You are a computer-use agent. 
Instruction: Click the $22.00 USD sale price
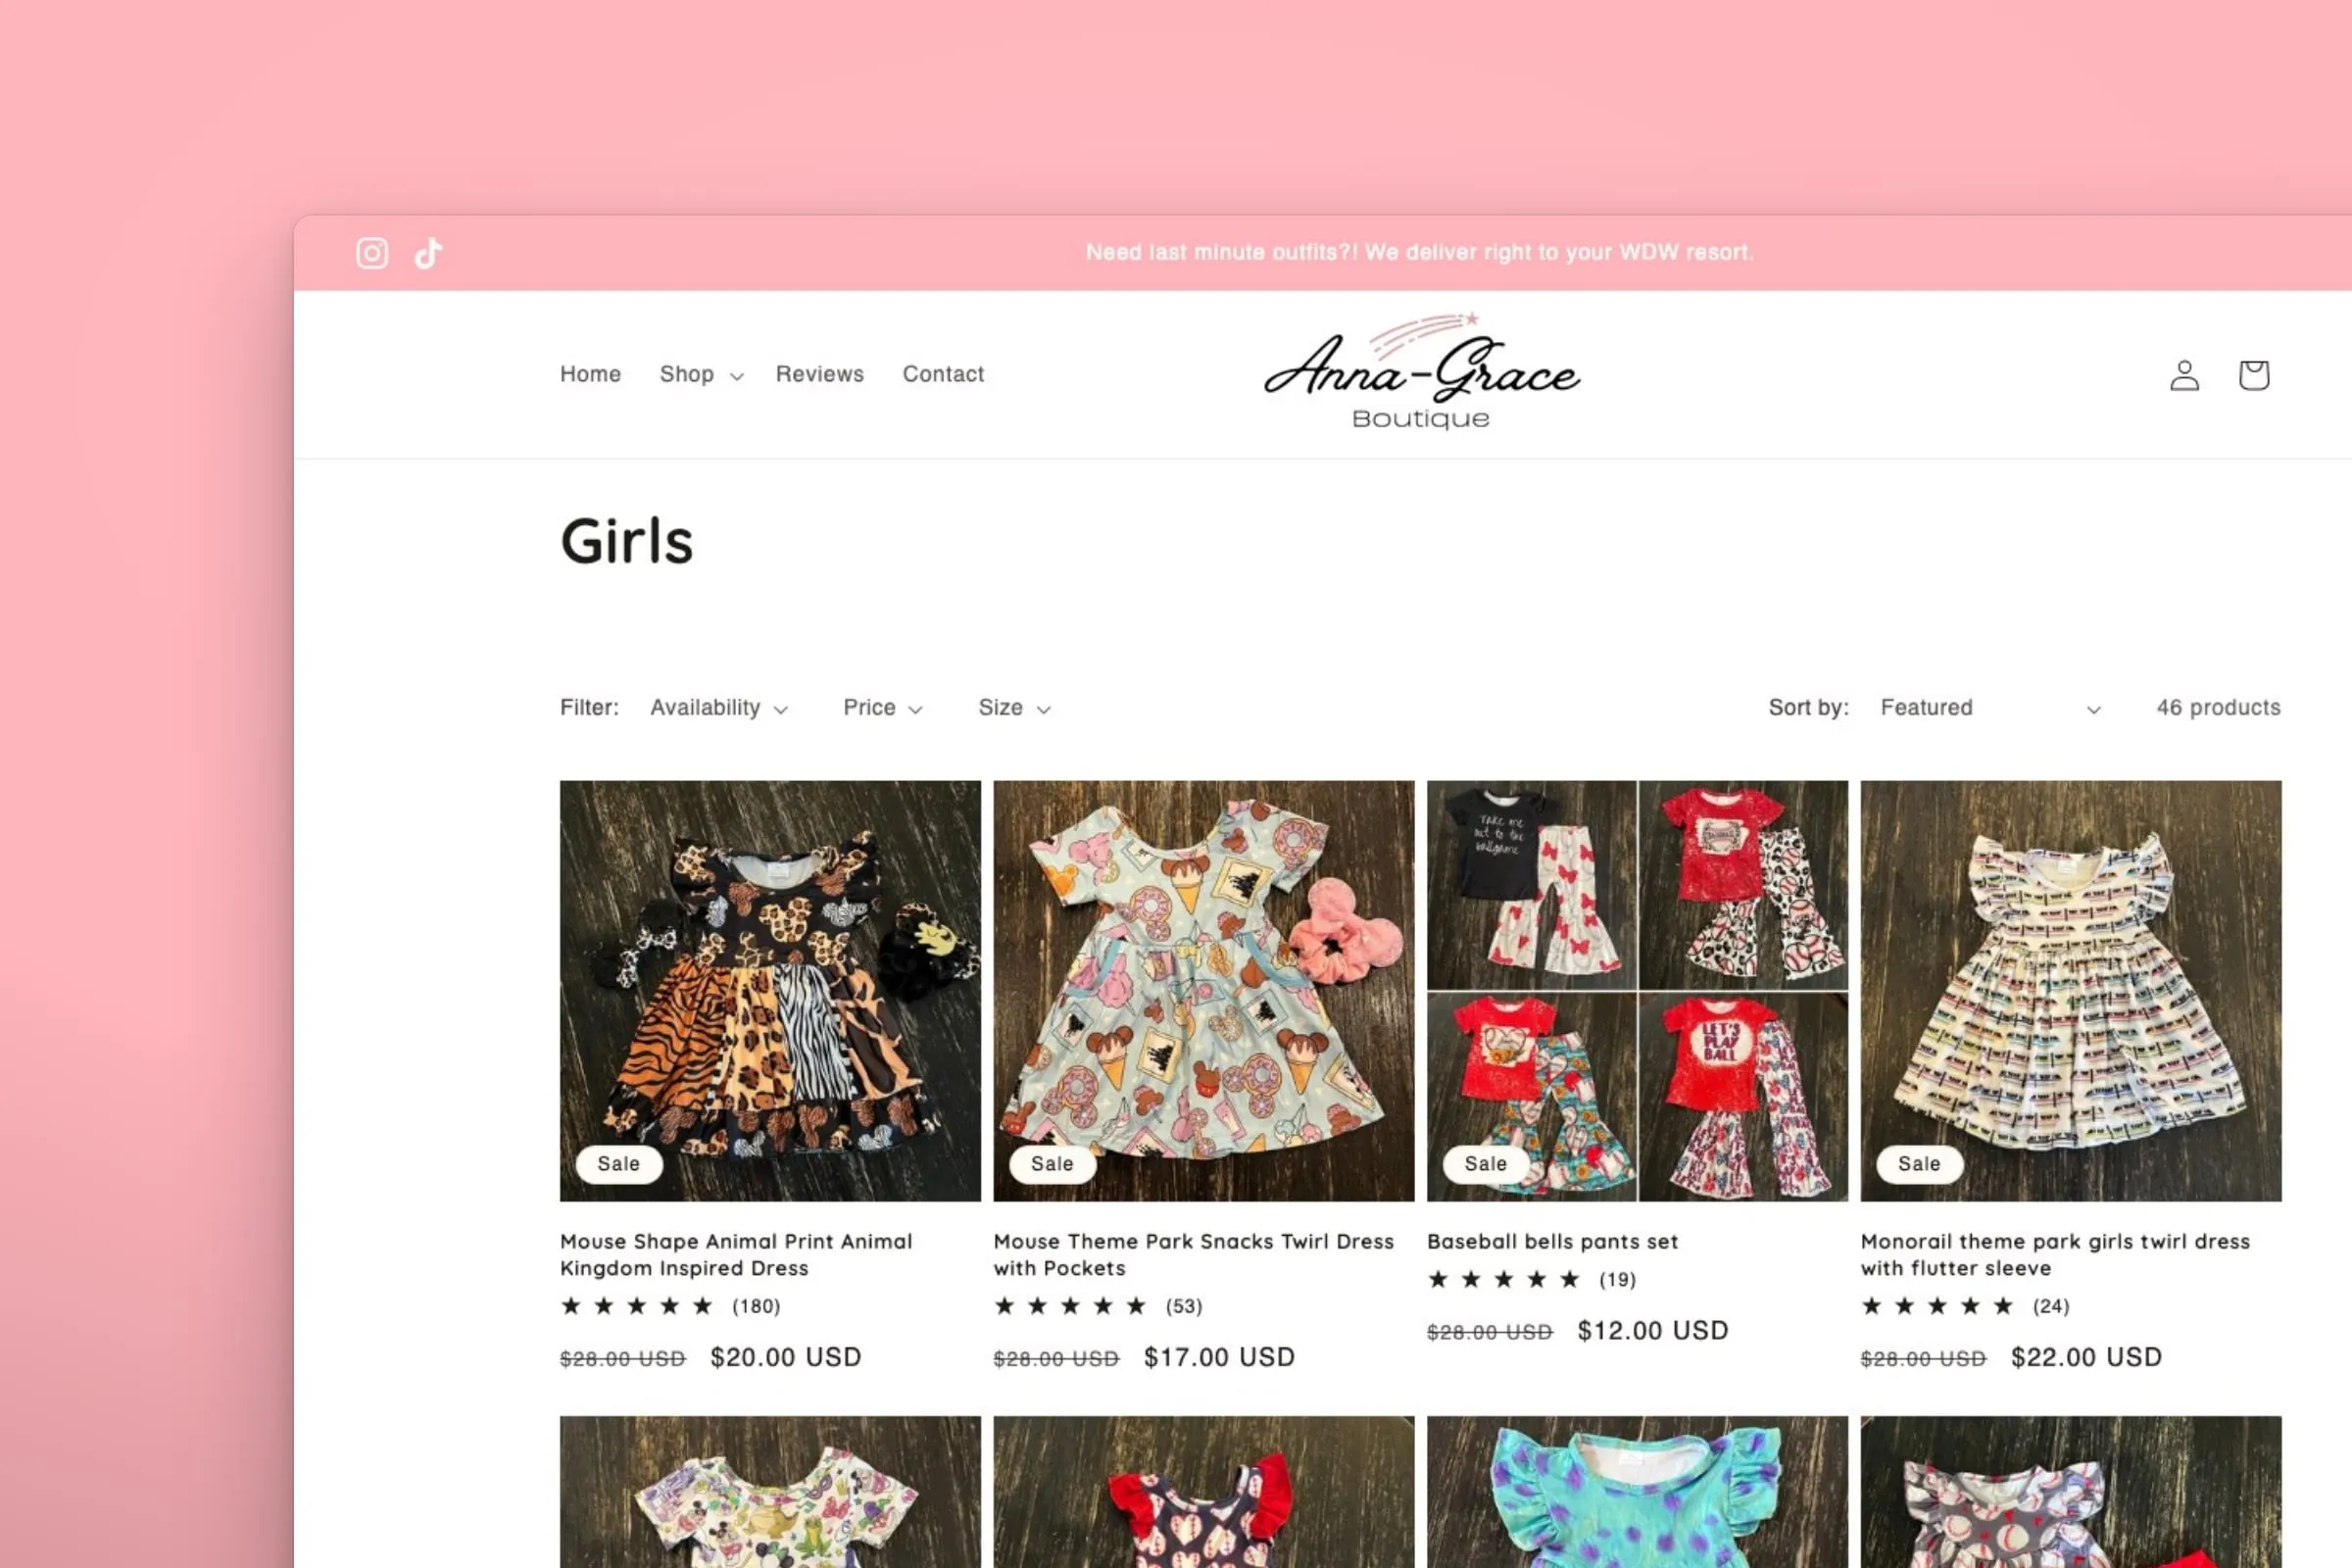(2087, 1357)
